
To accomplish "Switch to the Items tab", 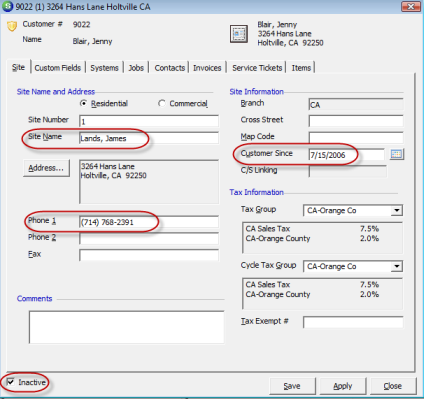I will tap(301, 68).
